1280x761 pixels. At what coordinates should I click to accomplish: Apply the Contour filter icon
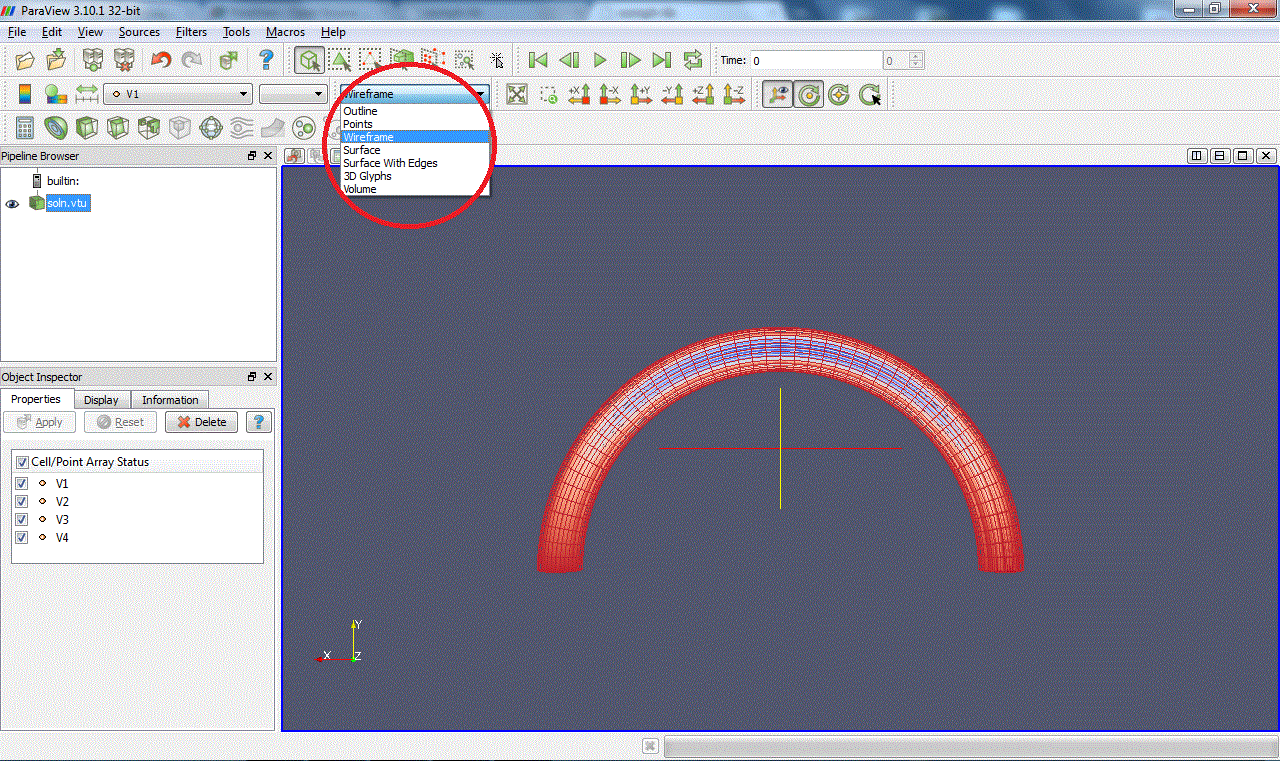56,128
